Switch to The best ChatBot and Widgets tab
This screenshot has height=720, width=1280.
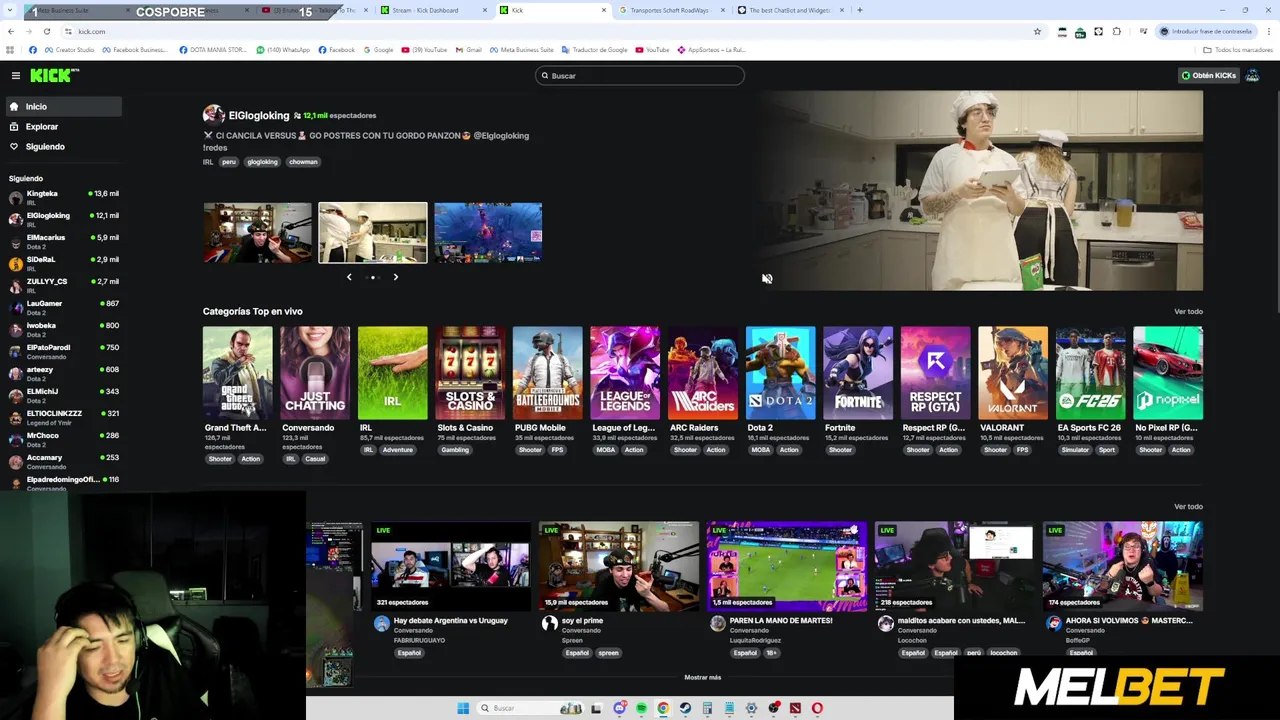790,10
